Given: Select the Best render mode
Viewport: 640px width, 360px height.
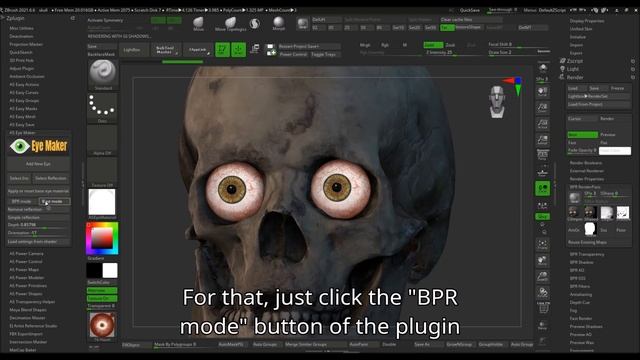Looking at the screenshot, I should pos(582,134).
